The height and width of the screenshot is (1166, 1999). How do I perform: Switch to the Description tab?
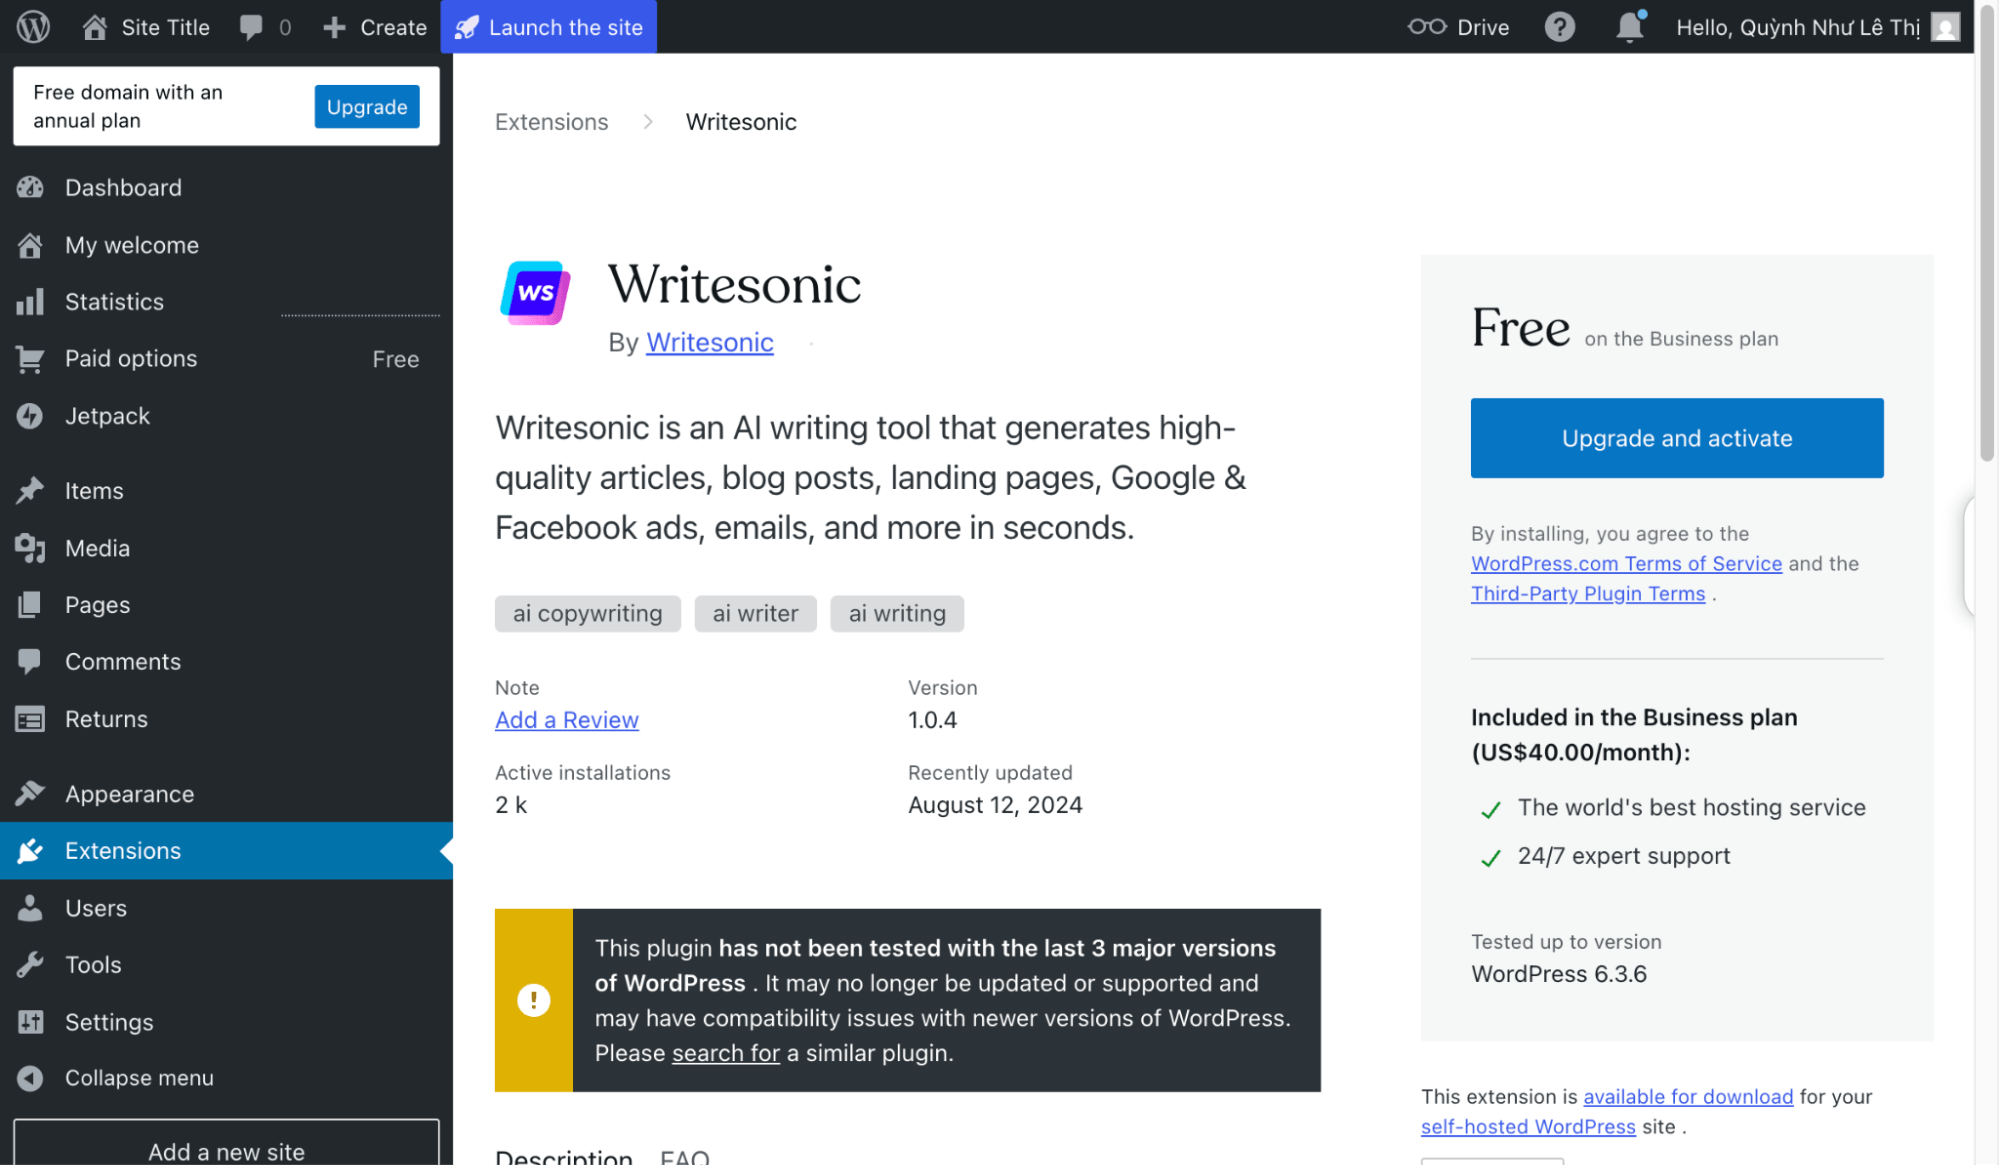pyautogui.click(x=564, y=1156)
